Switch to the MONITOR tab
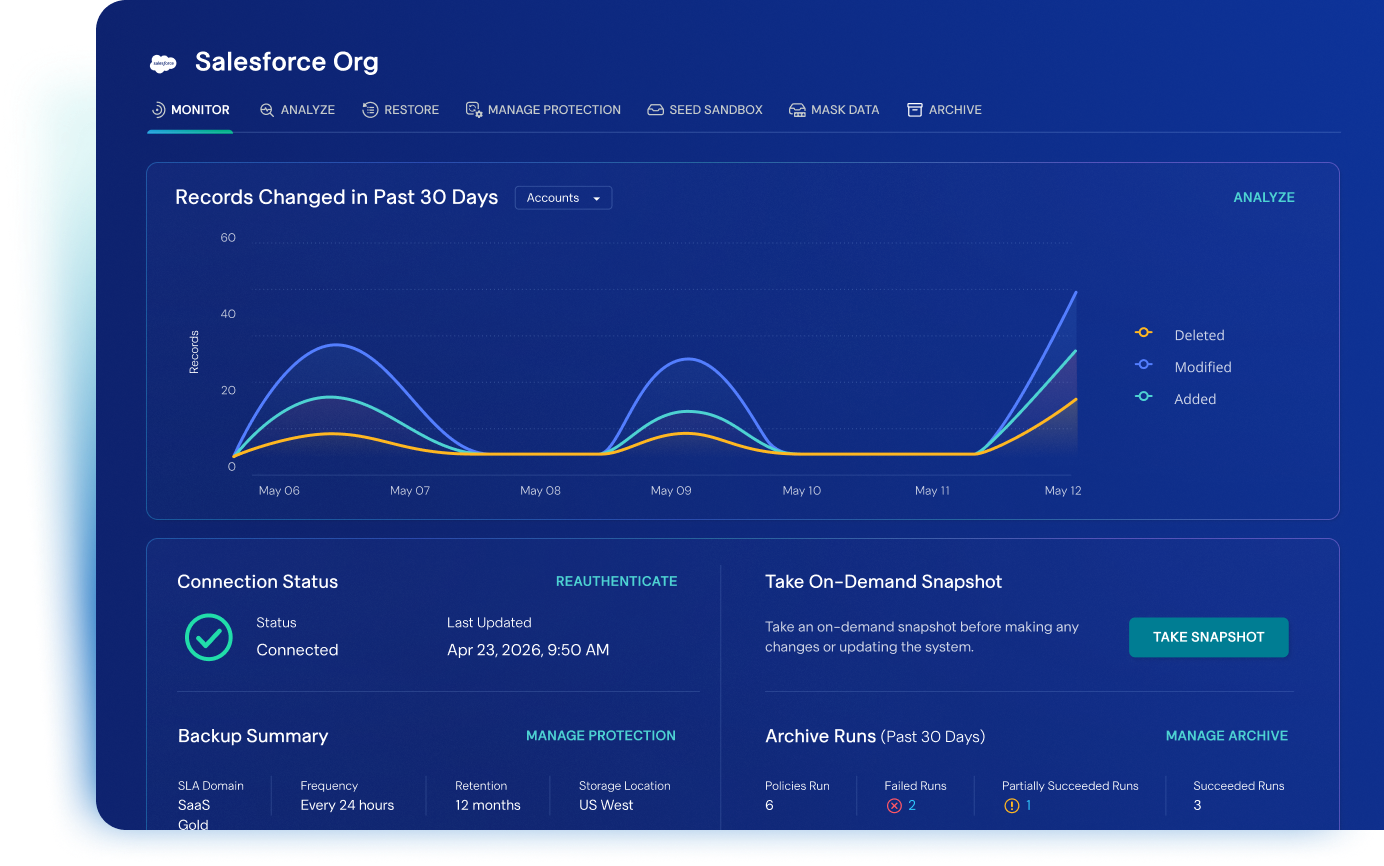Screen dimensions: 1384x866 [x=190, y=110]
